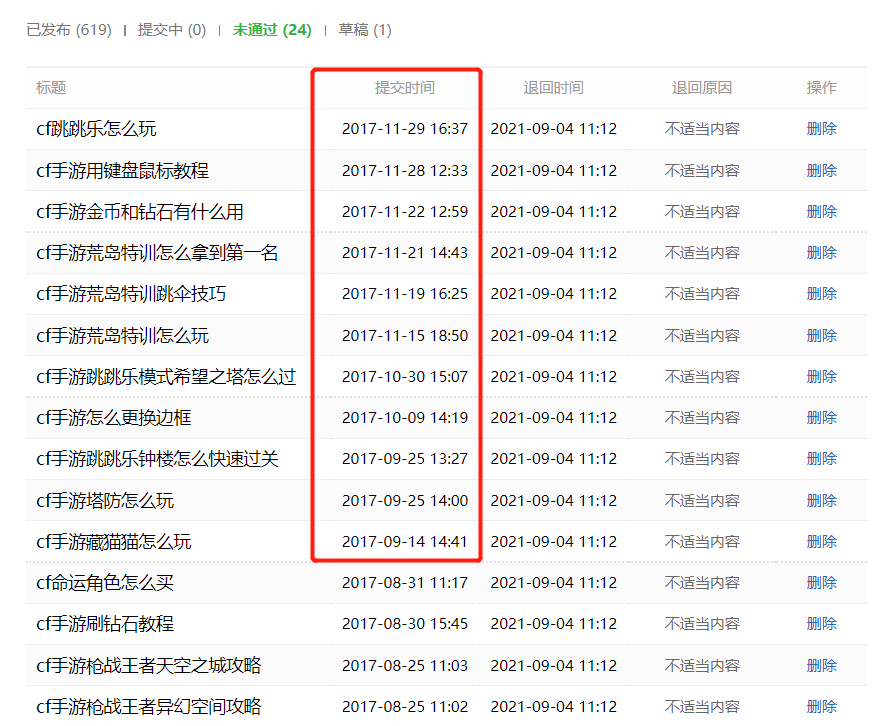Open title 'cf手游枪战王者异幻空间攻略'

148,707
